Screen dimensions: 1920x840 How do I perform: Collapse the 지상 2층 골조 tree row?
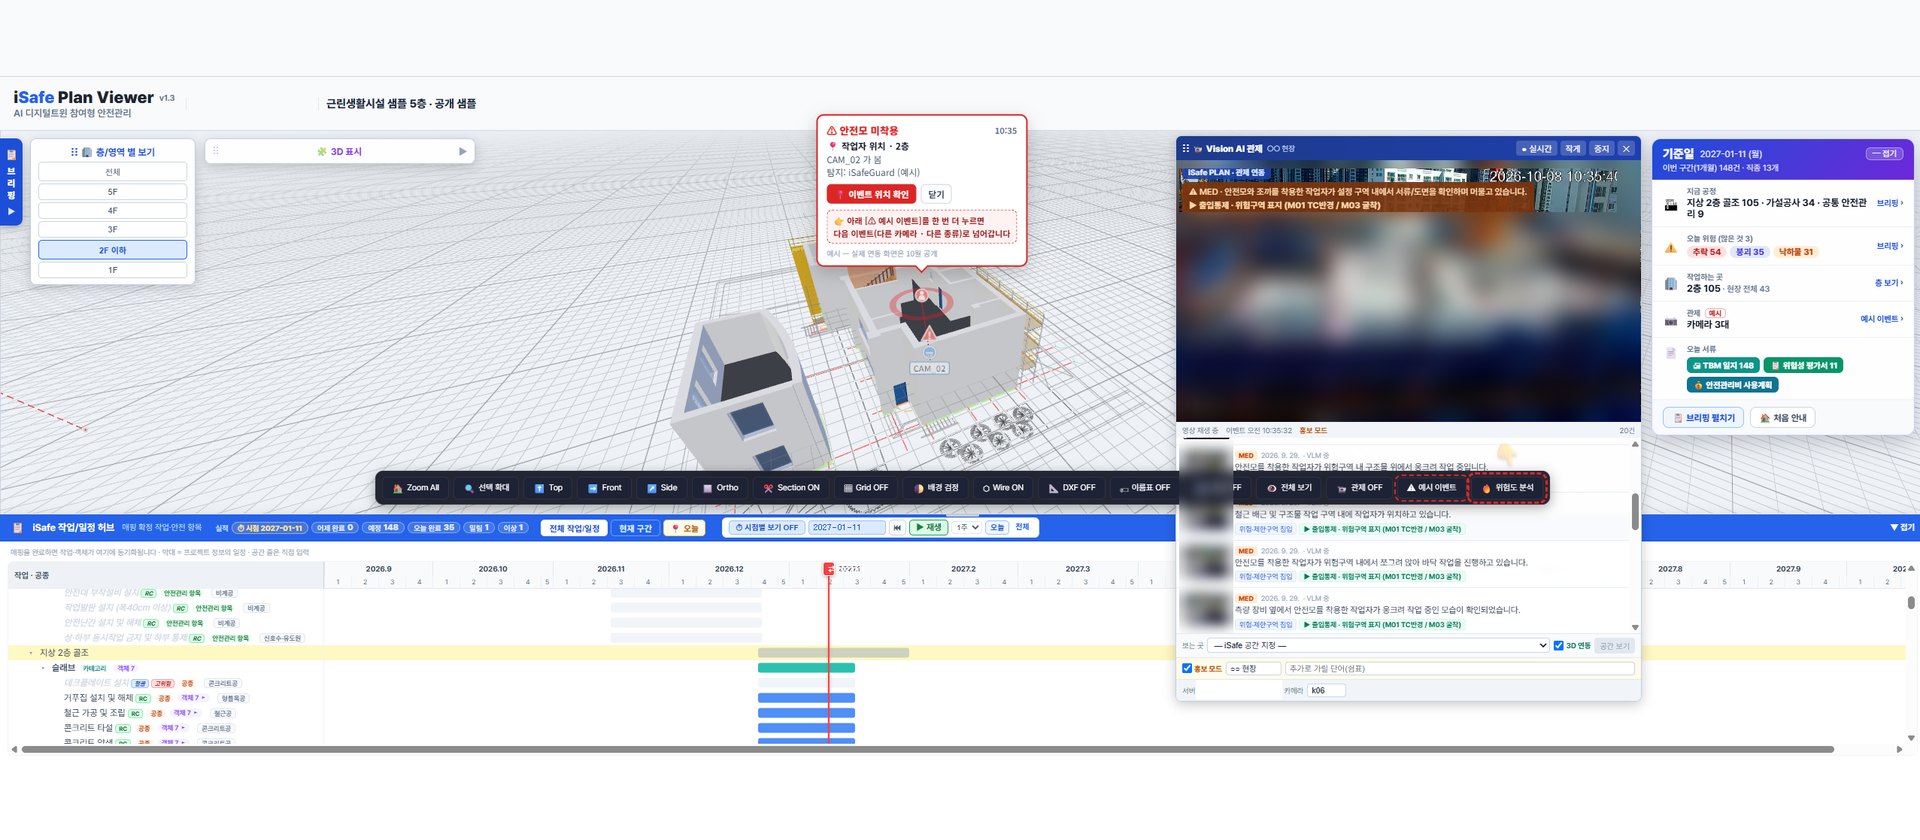(x=30, y=653)
